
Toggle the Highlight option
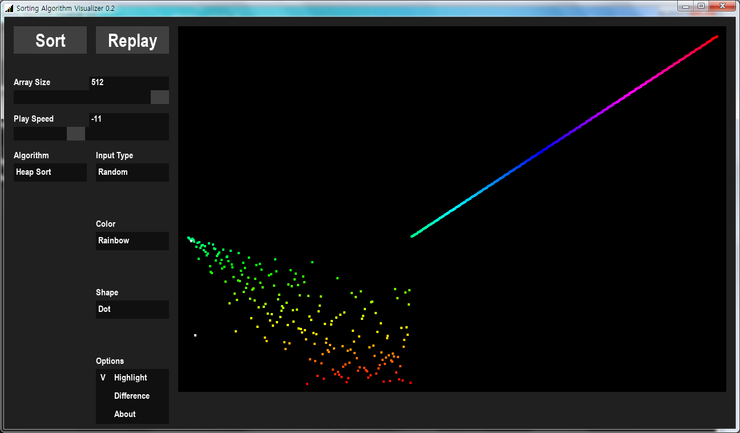pos(132,378)
